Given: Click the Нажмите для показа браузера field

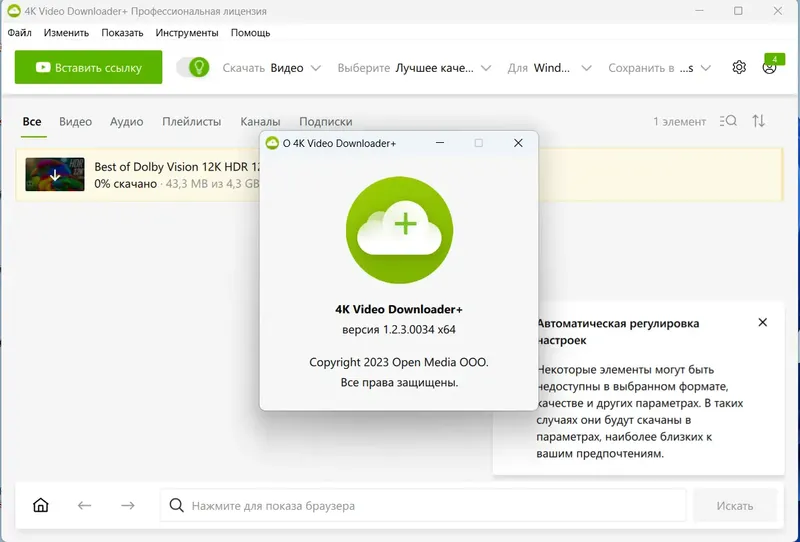Looking at the screenshot, I should coord(423,505).
